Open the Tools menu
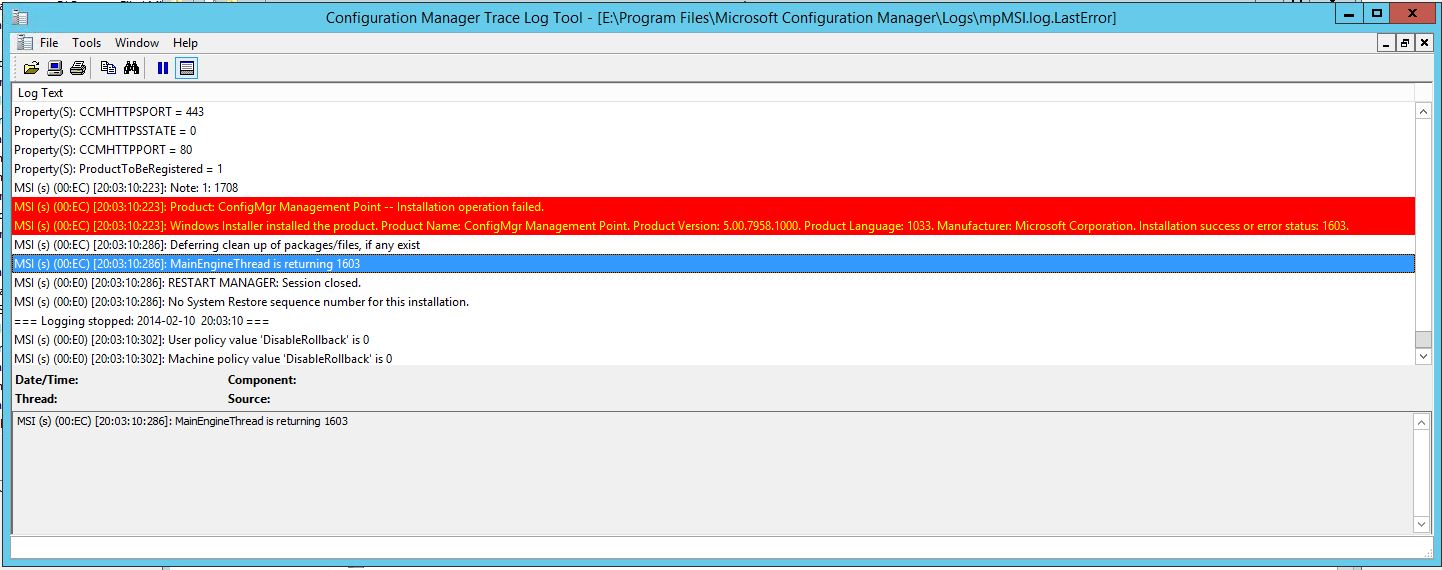Viewport: 1442px width, 570px height. tap(87, 43)
